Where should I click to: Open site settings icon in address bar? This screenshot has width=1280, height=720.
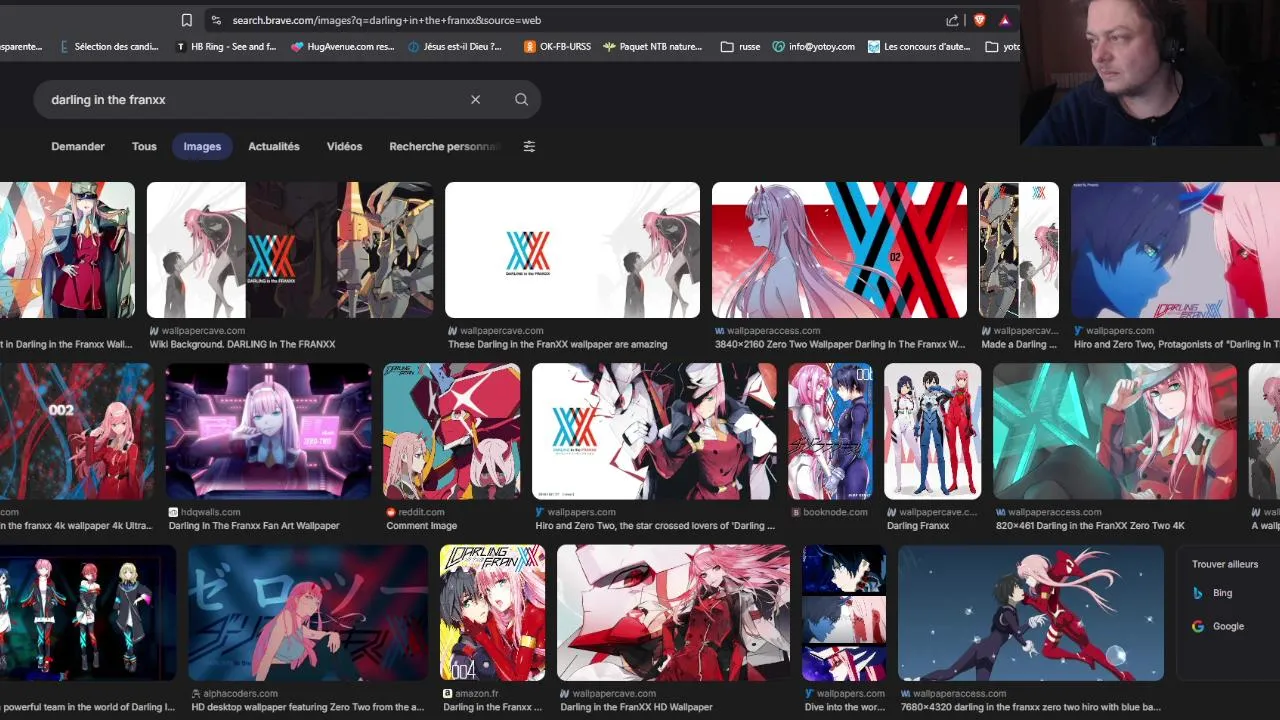pos(215,20)
